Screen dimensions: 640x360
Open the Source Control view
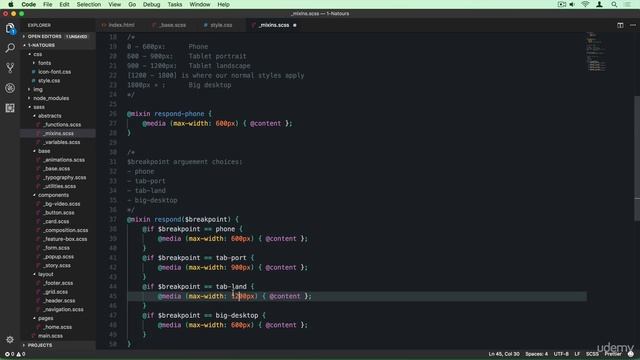coord(10,68)
